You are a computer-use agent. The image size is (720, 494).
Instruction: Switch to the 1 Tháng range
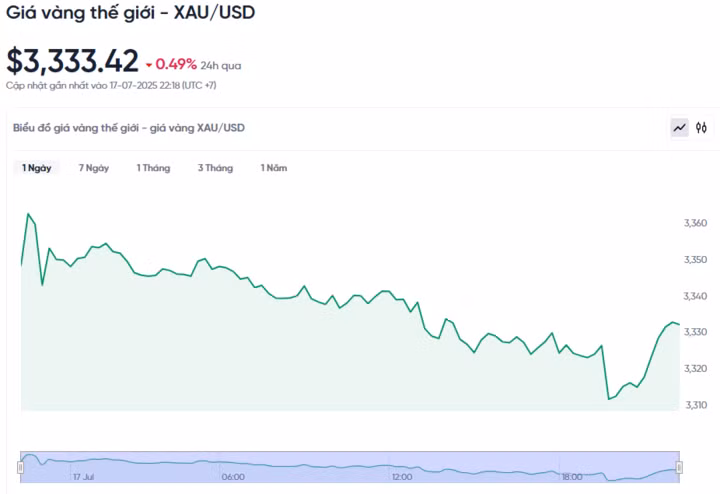point(153,168)
